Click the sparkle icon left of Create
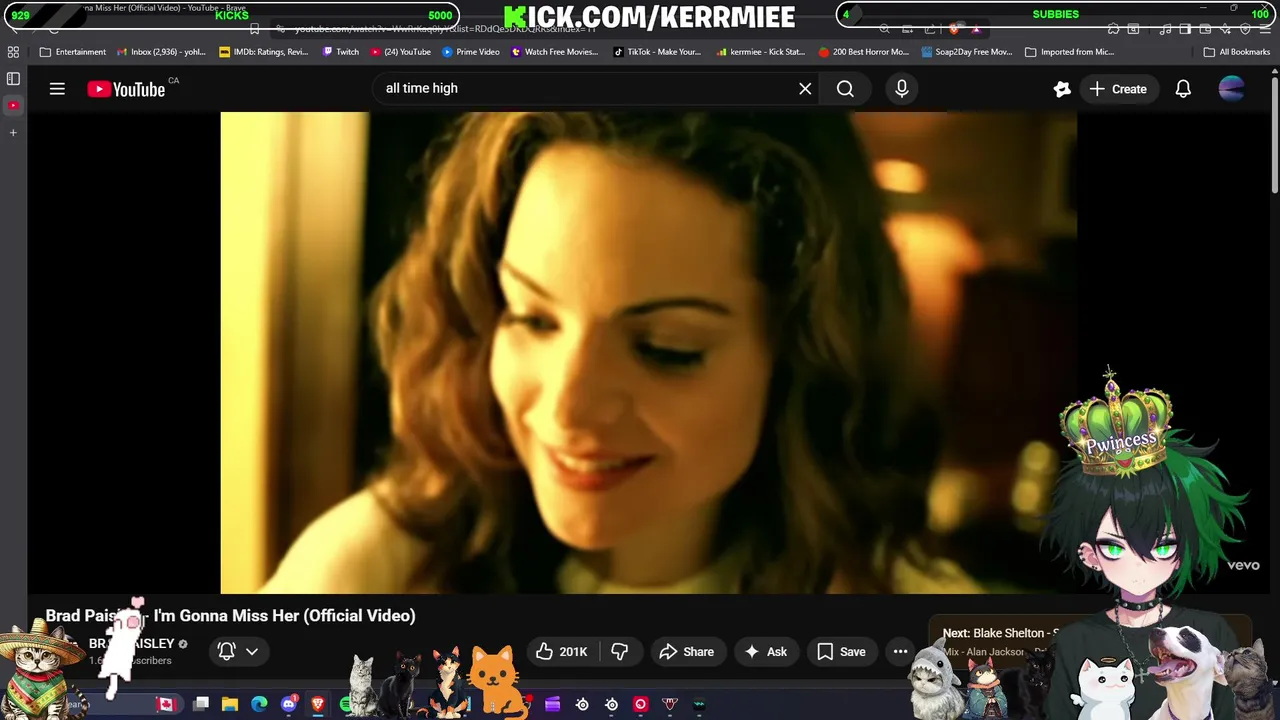 coord(1062,89)
